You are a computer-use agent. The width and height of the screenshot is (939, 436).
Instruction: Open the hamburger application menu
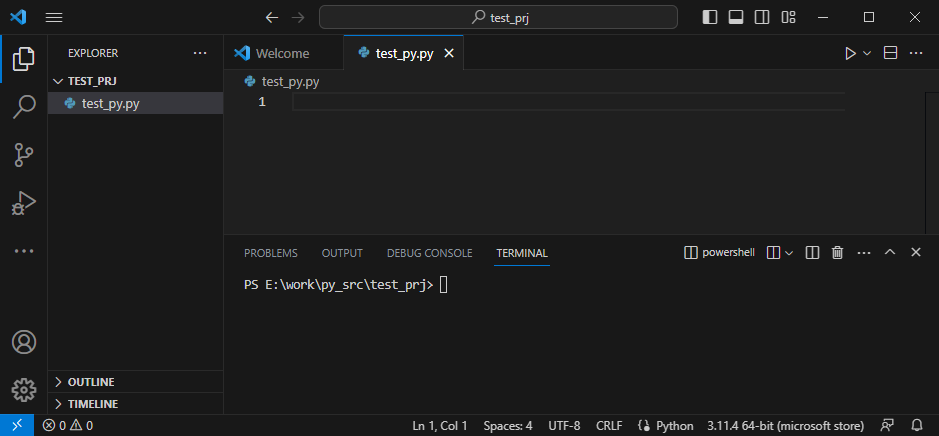(x=54, y=17)
